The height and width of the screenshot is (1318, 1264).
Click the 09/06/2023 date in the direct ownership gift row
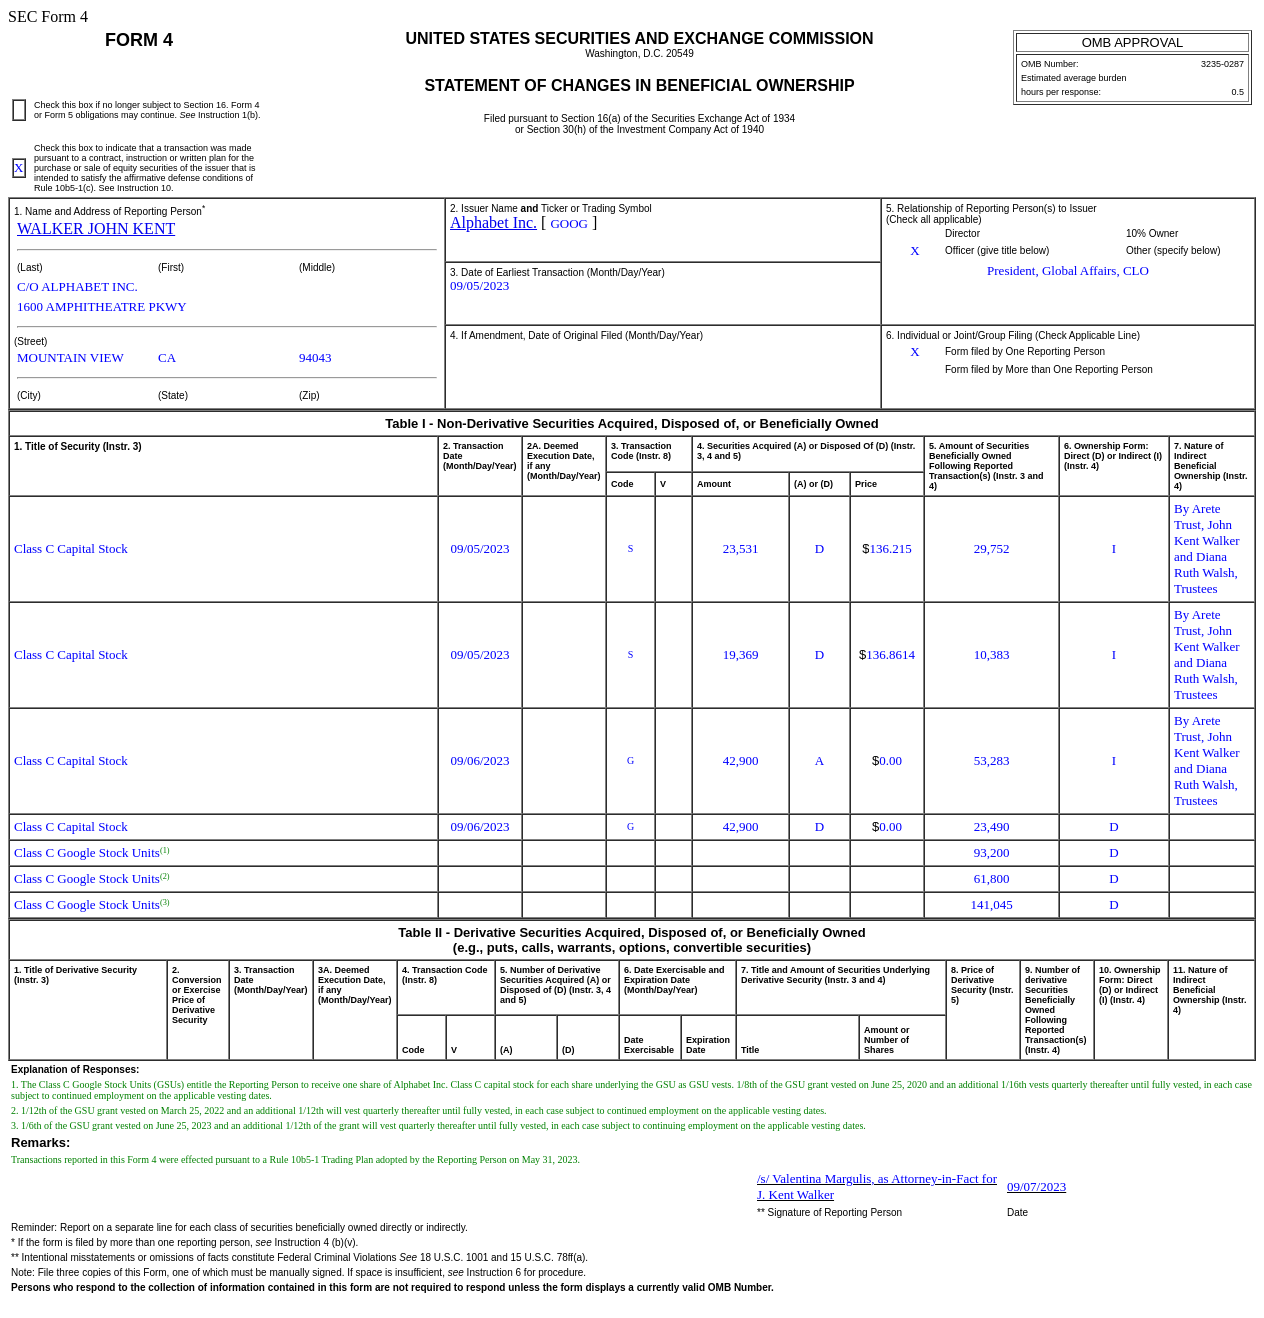click(x=480, y=827)
